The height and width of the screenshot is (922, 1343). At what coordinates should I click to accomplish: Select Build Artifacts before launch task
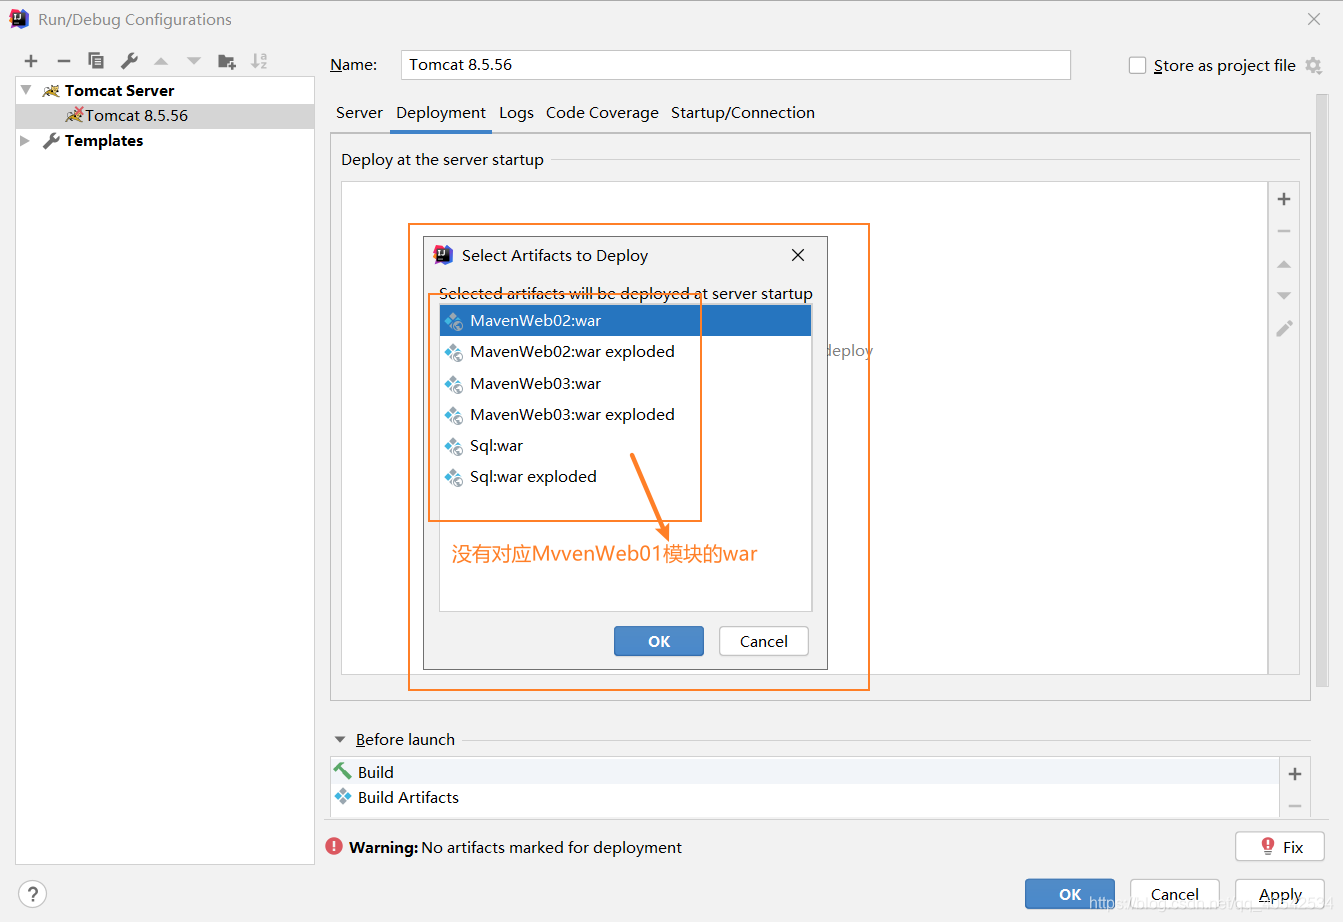(x=805, y=797)
